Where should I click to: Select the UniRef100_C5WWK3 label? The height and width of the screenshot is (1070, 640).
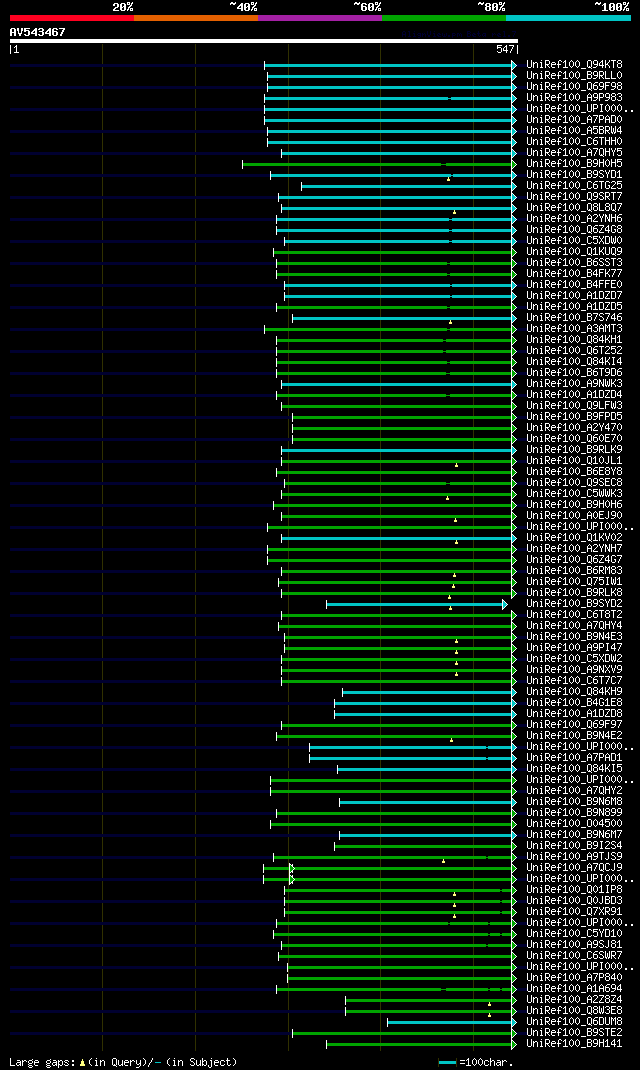point(574,493)
